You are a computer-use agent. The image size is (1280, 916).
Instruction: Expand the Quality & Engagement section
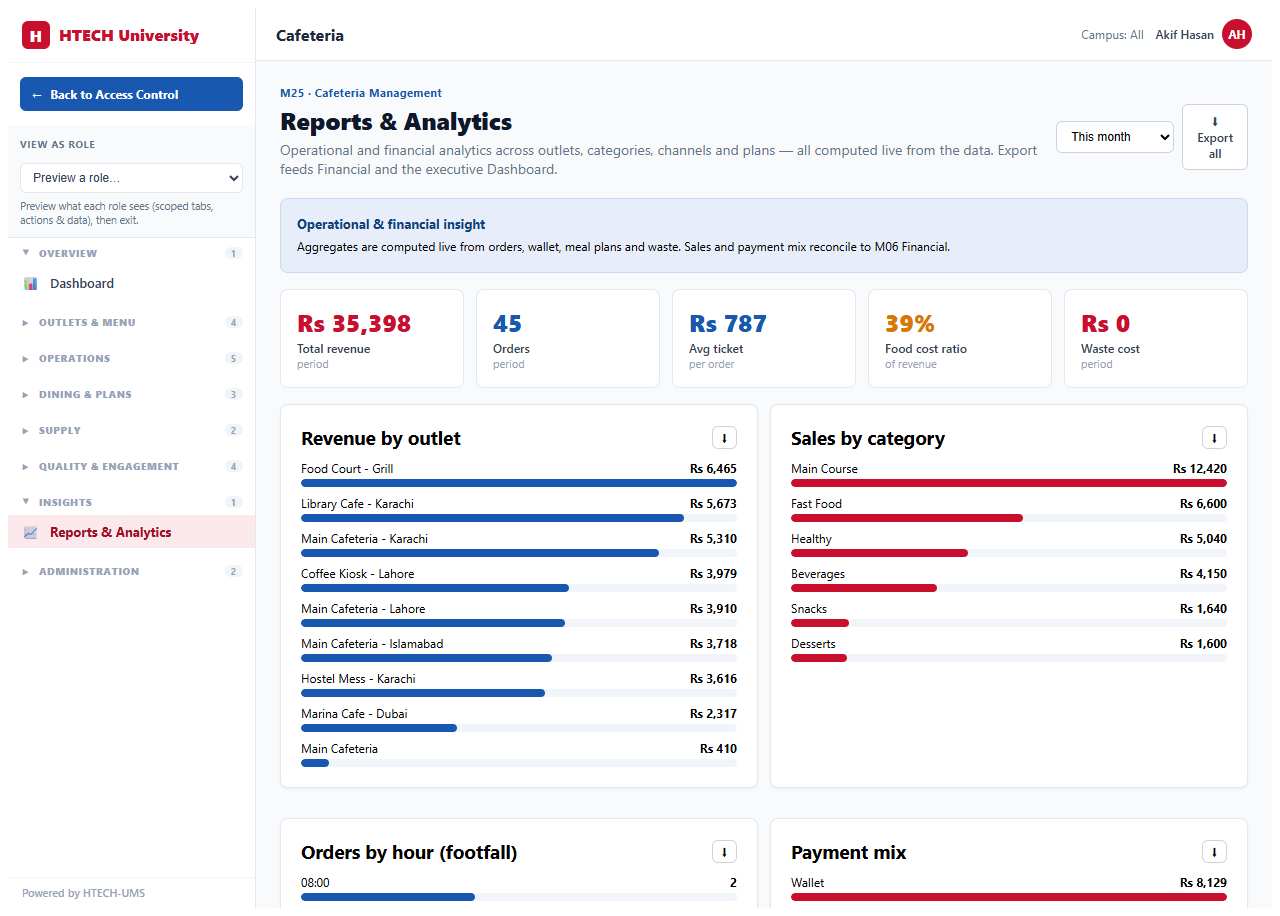pyautogui.click(x=131, y=467)
